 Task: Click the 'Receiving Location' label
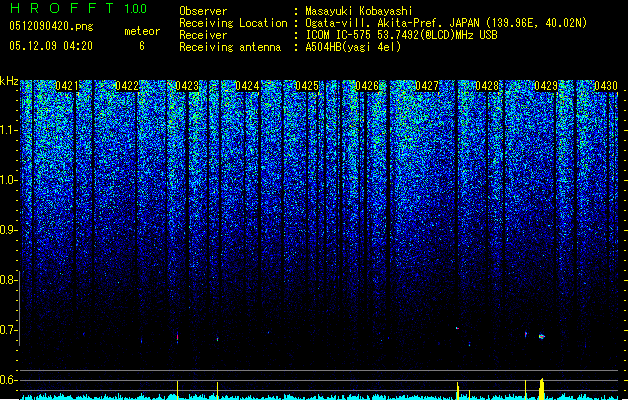(233, 23)
